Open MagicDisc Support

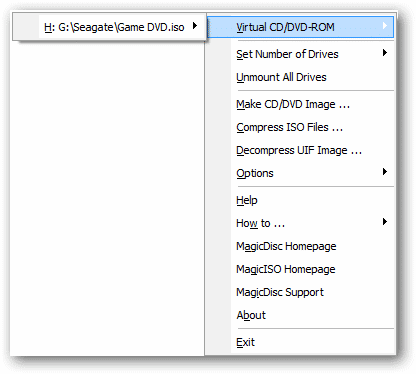(300, 292)
